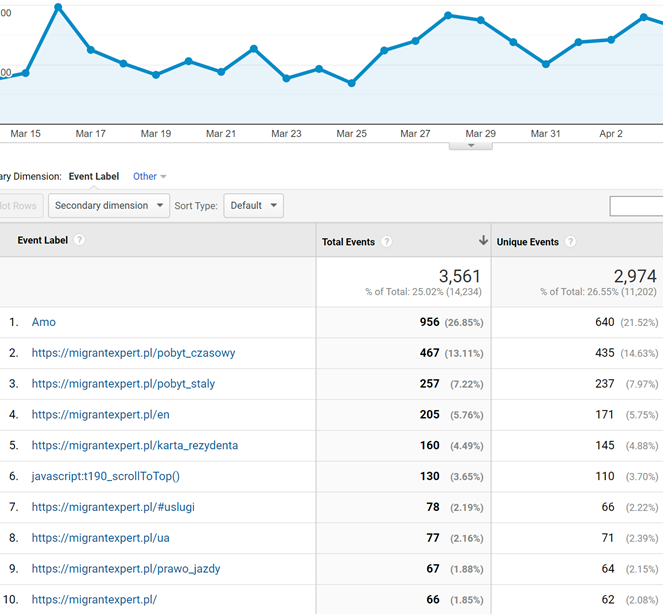Click the 77 total events value
This screenshot has height=614, width=663.
click(x=433, y=538)
